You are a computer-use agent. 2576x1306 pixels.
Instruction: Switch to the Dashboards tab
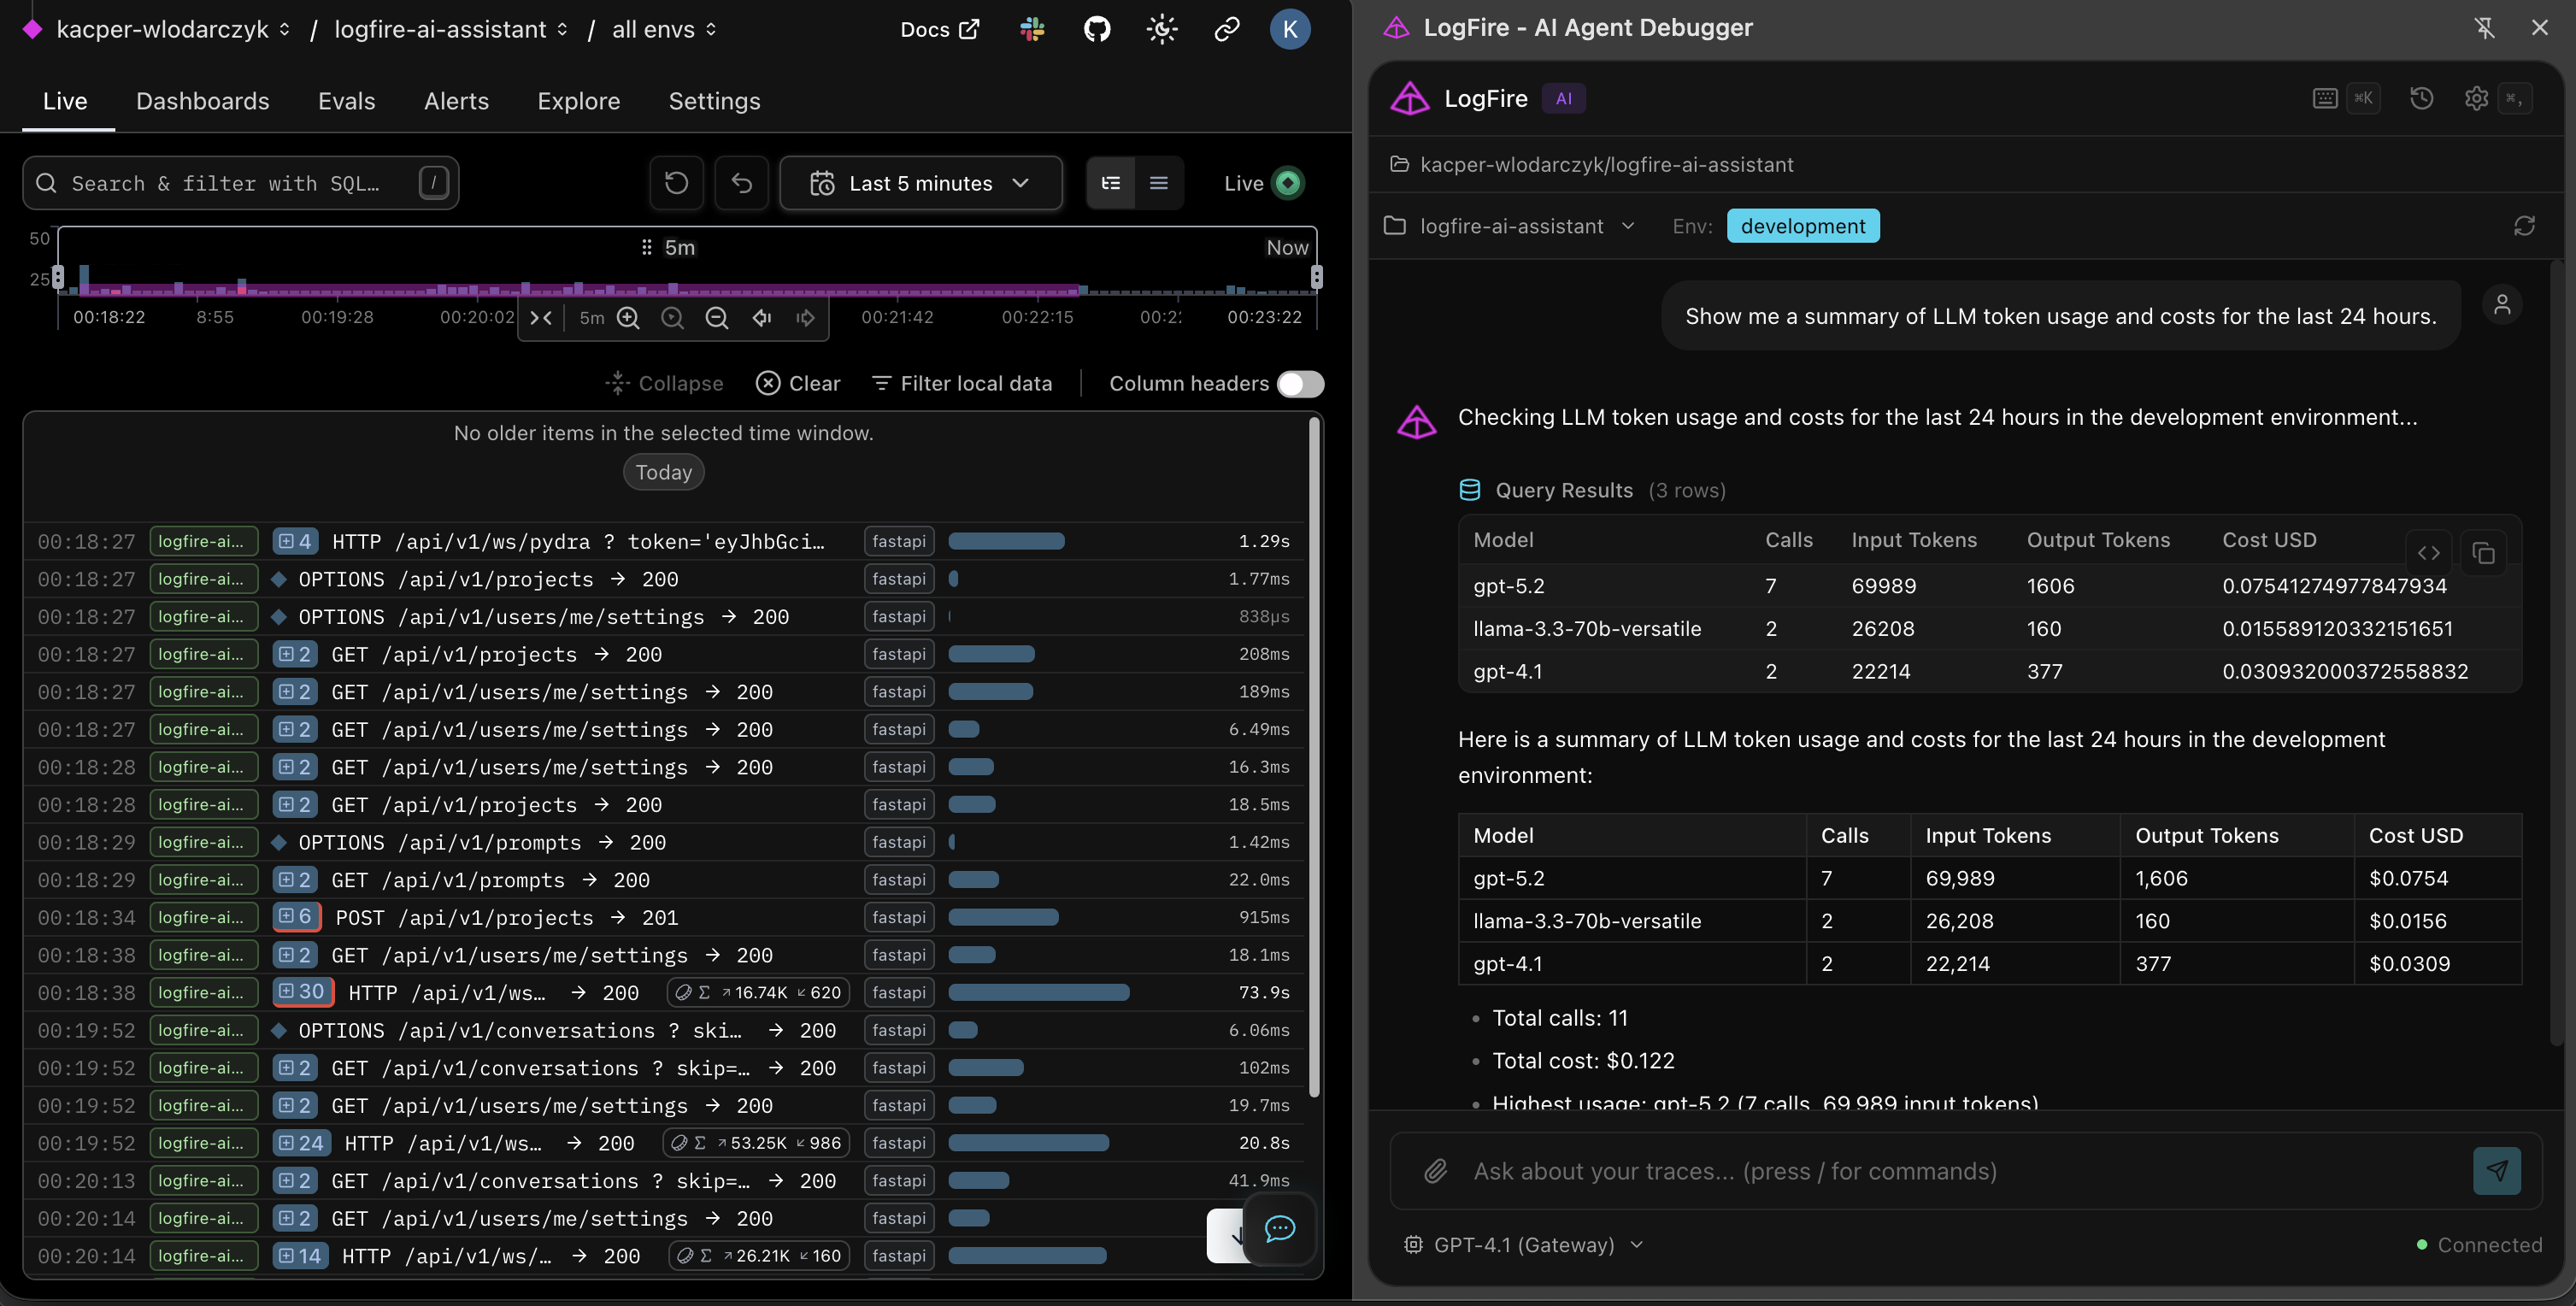click(x=202, y=101)
